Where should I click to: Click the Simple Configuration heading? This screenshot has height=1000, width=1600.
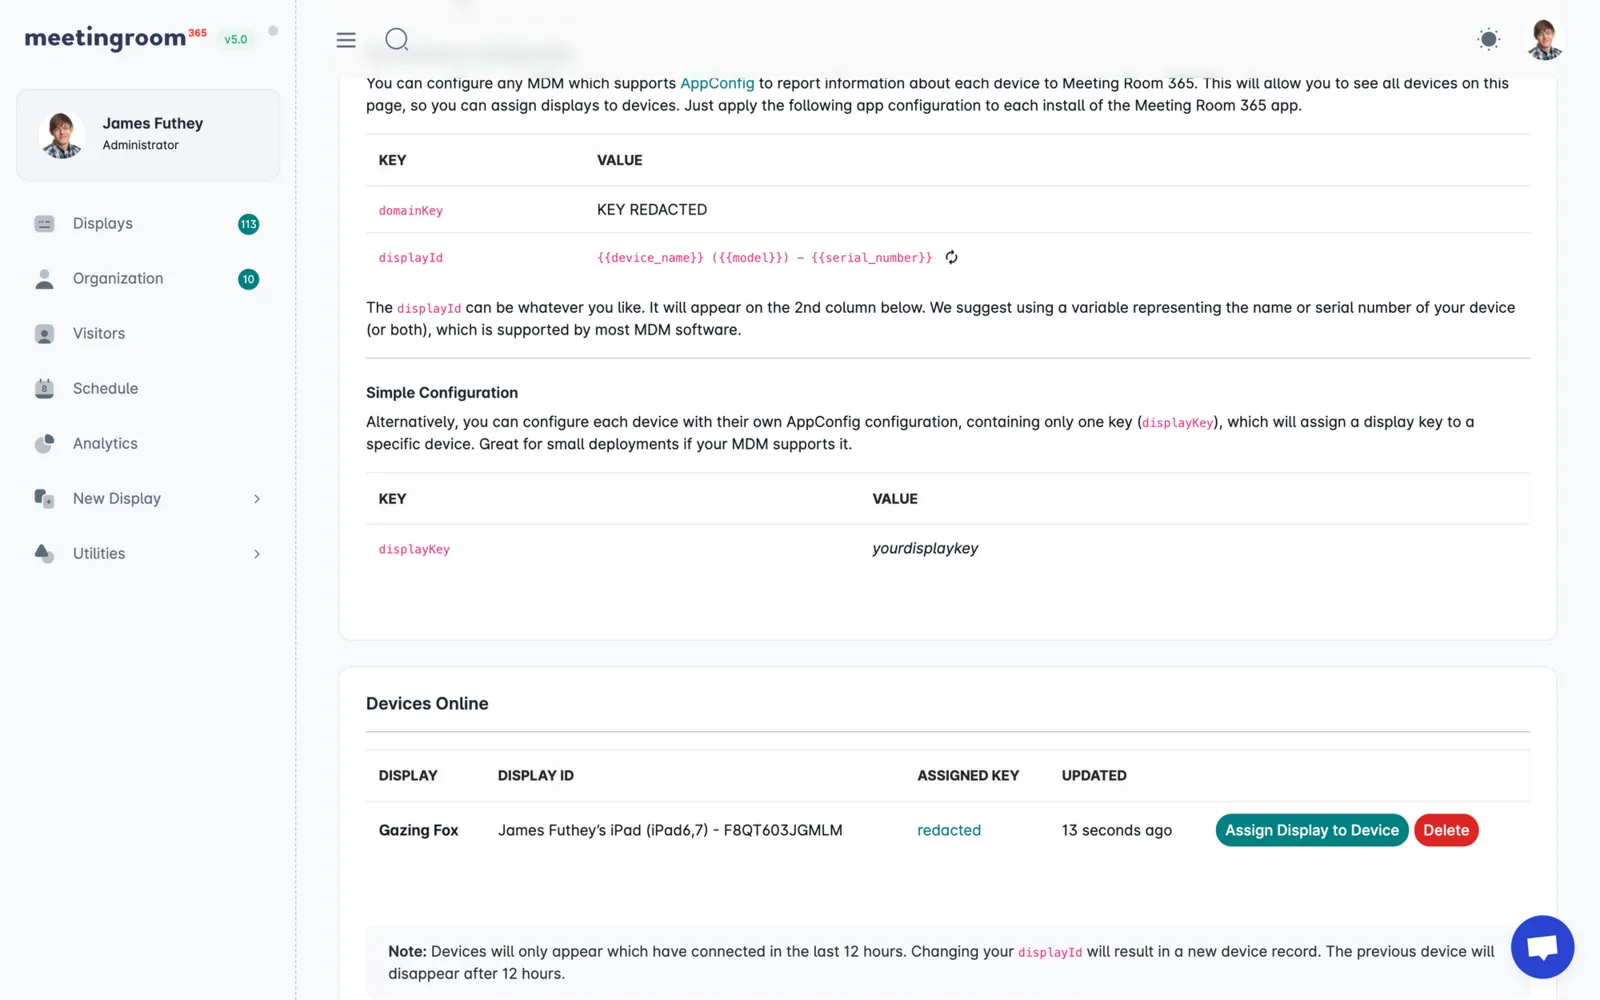click(442, 393)
